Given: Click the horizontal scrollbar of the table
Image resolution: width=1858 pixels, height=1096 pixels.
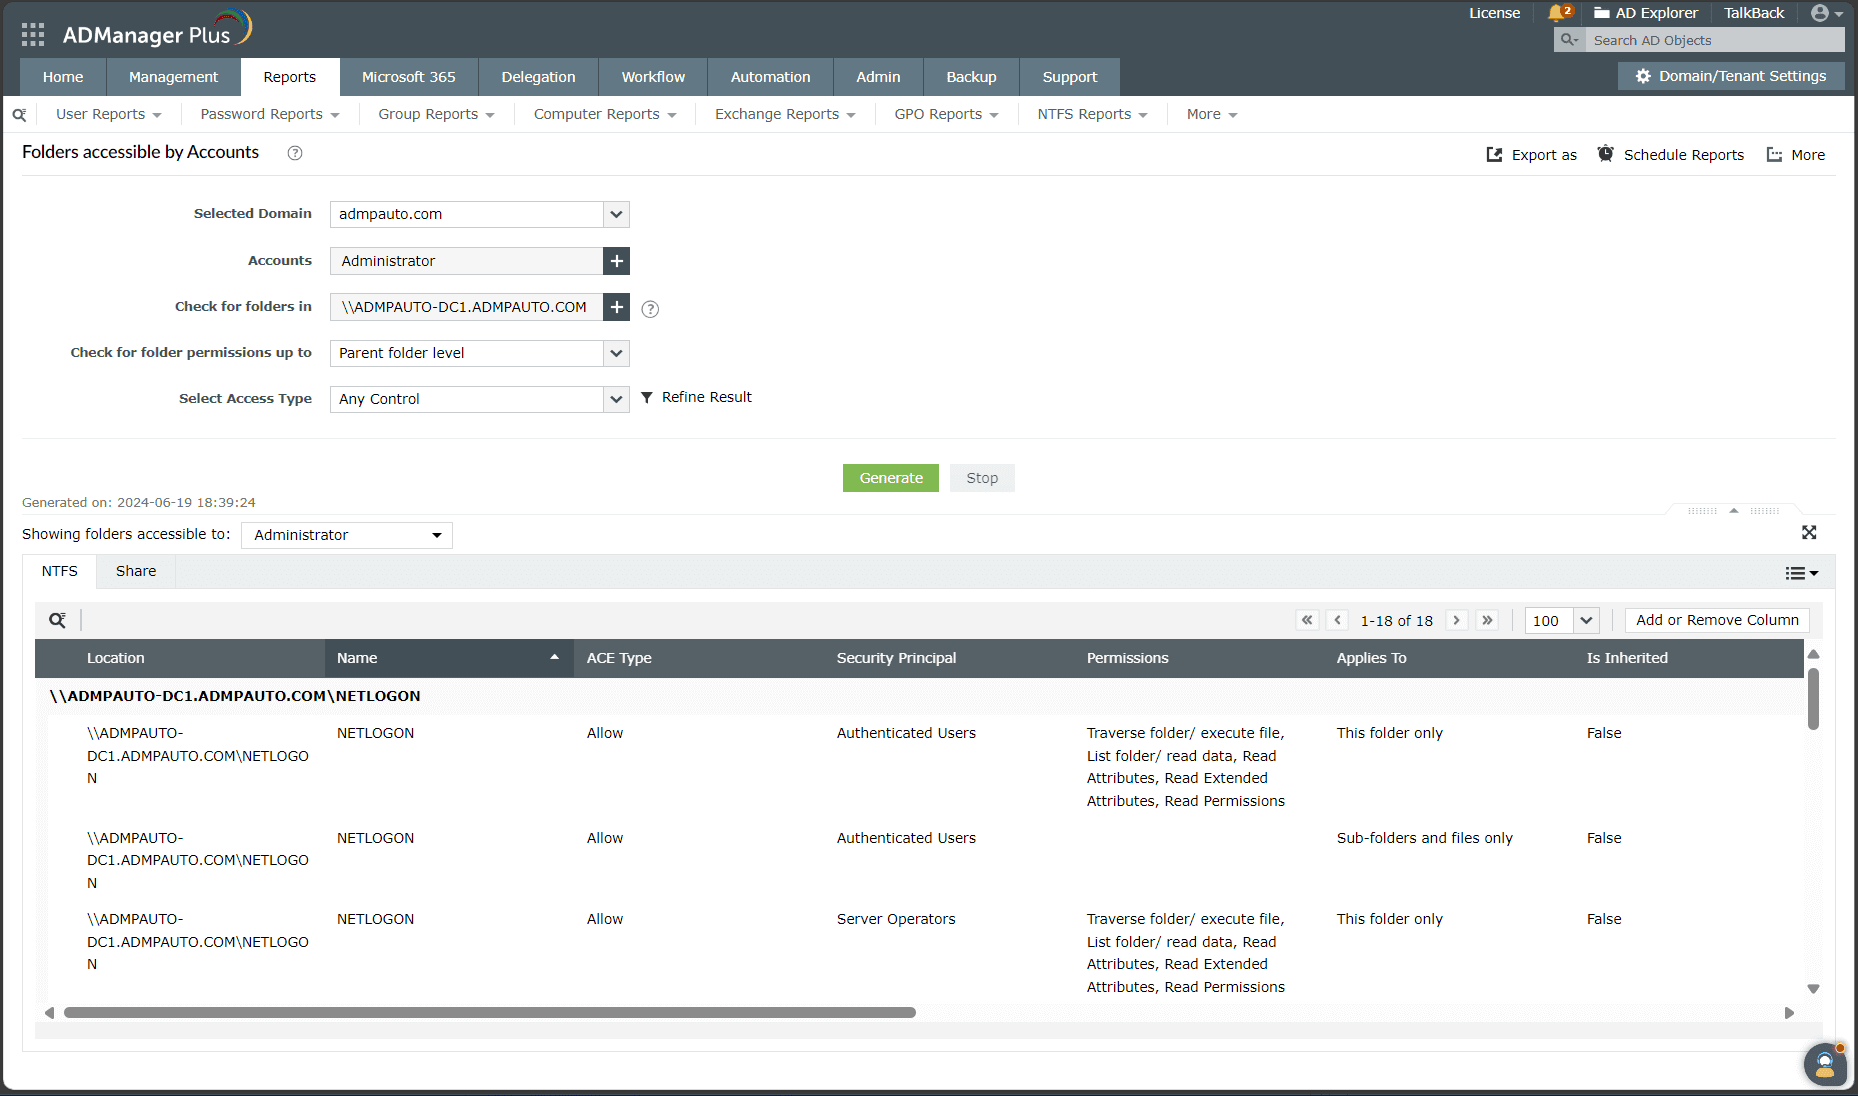Looking at the screenshot, I should coord(490,1013).
